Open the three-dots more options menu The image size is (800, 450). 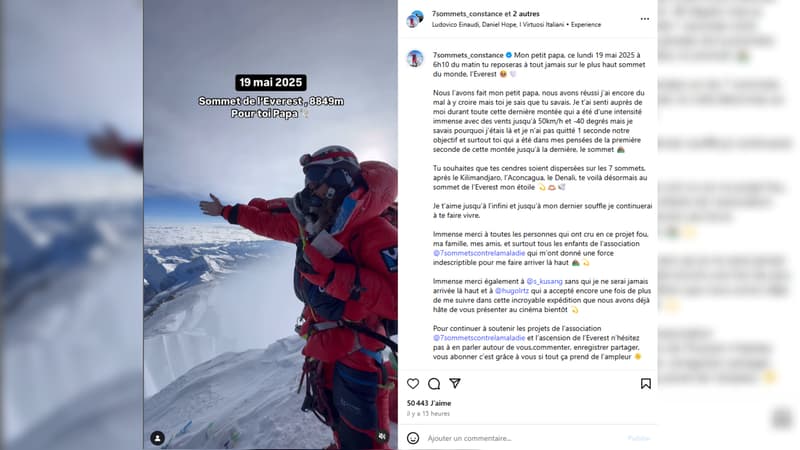pos(645,19)
